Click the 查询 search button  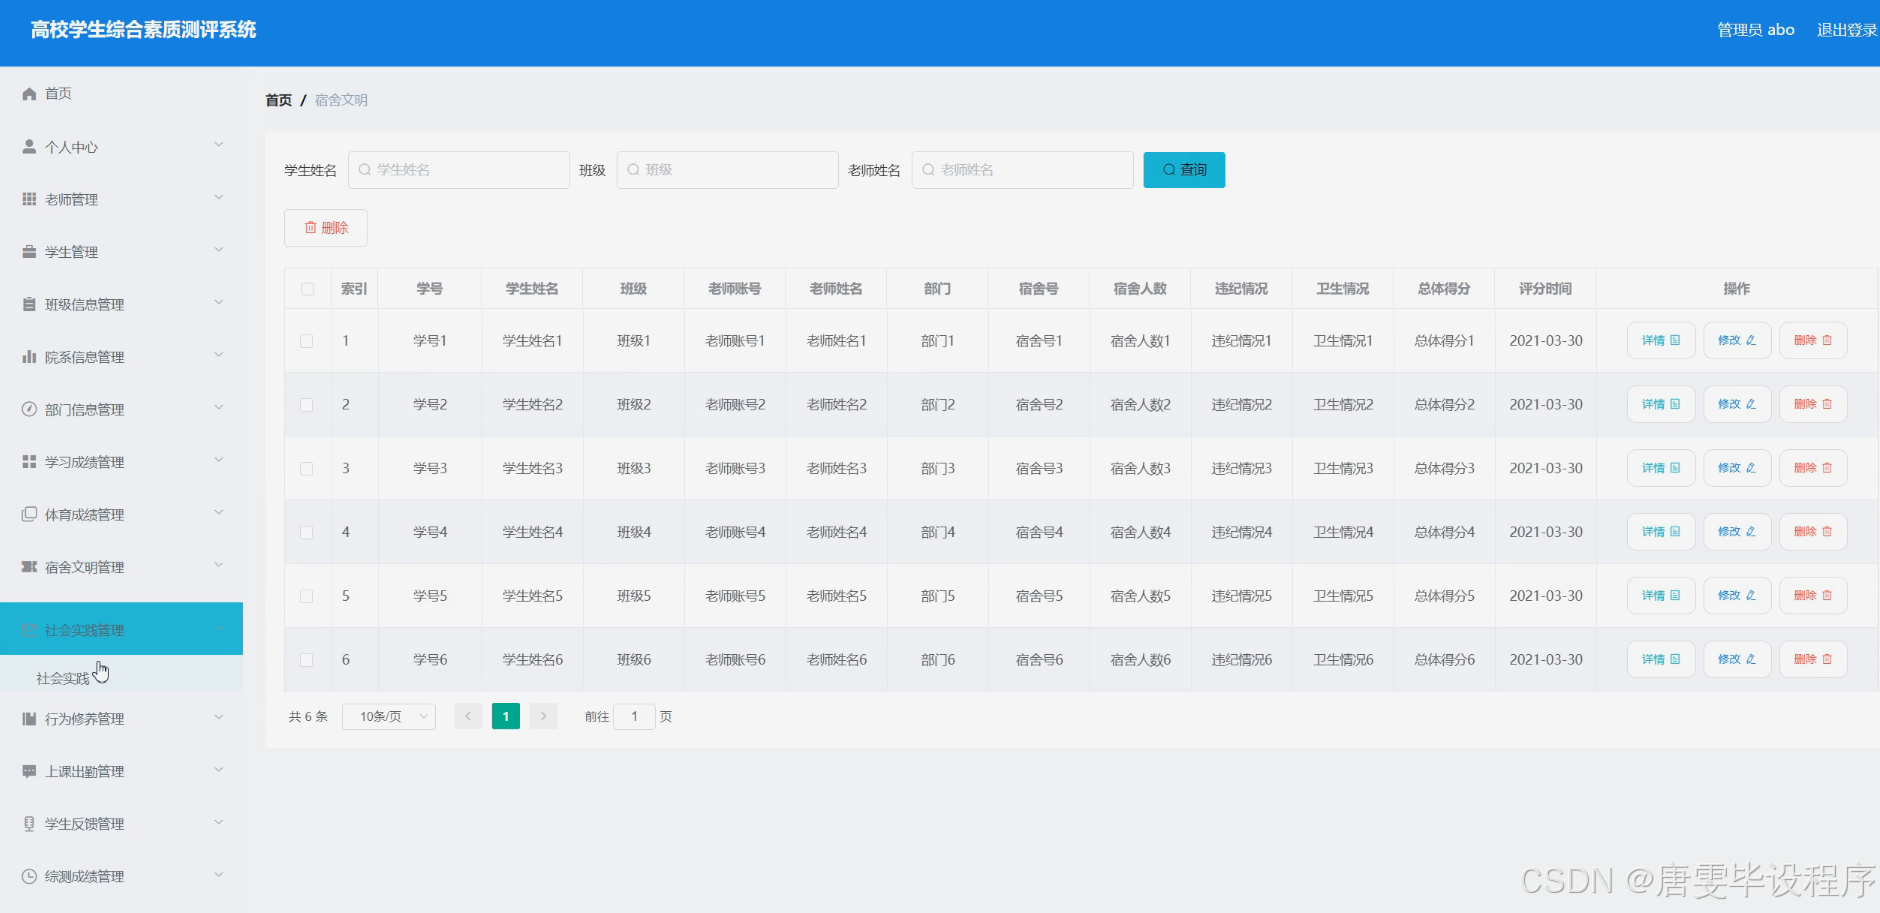[1184, 170]
